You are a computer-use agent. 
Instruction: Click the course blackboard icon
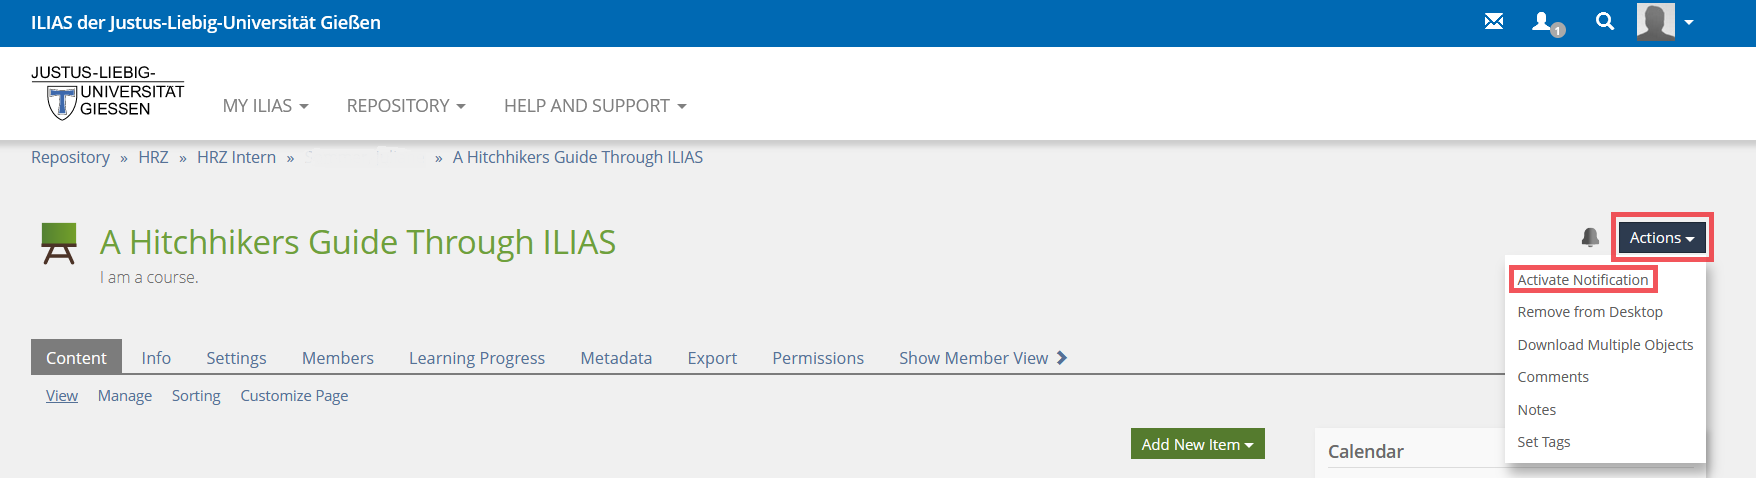pos(59,243)
